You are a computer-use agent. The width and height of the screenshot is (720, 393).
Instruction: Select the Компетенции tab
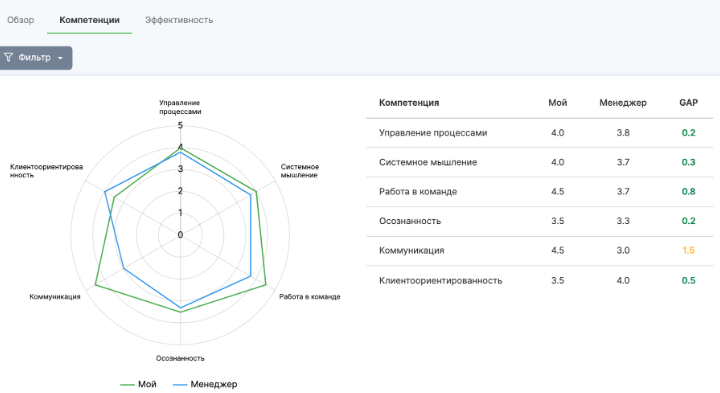click(90, 20)
